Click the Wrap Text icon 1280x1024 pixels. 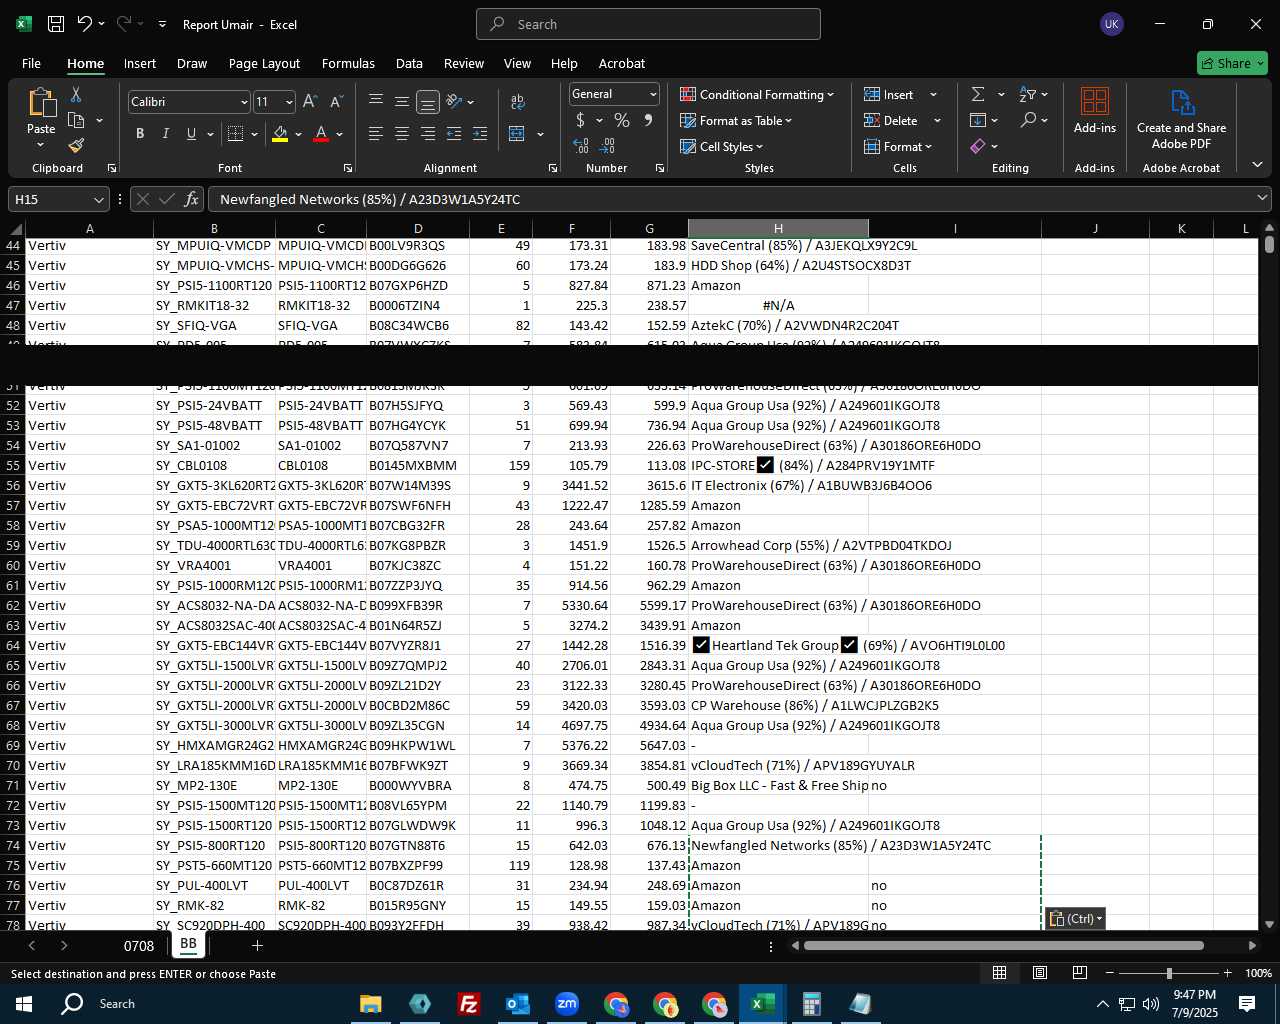(x=517, y=102)
